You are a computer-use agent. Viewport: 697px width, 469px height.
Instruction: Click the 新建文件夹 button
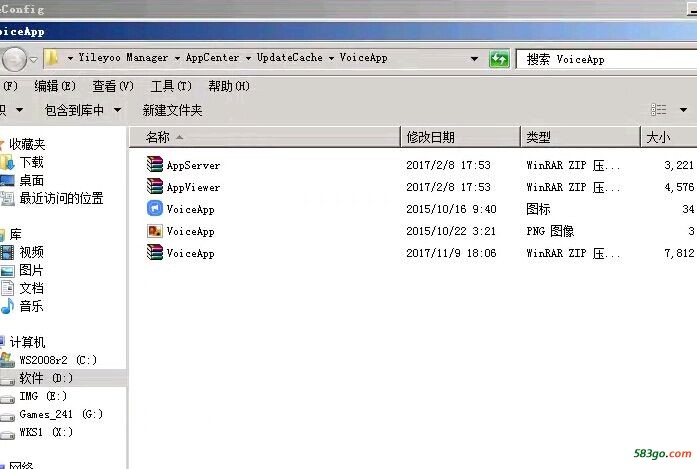tap(172, 110)
